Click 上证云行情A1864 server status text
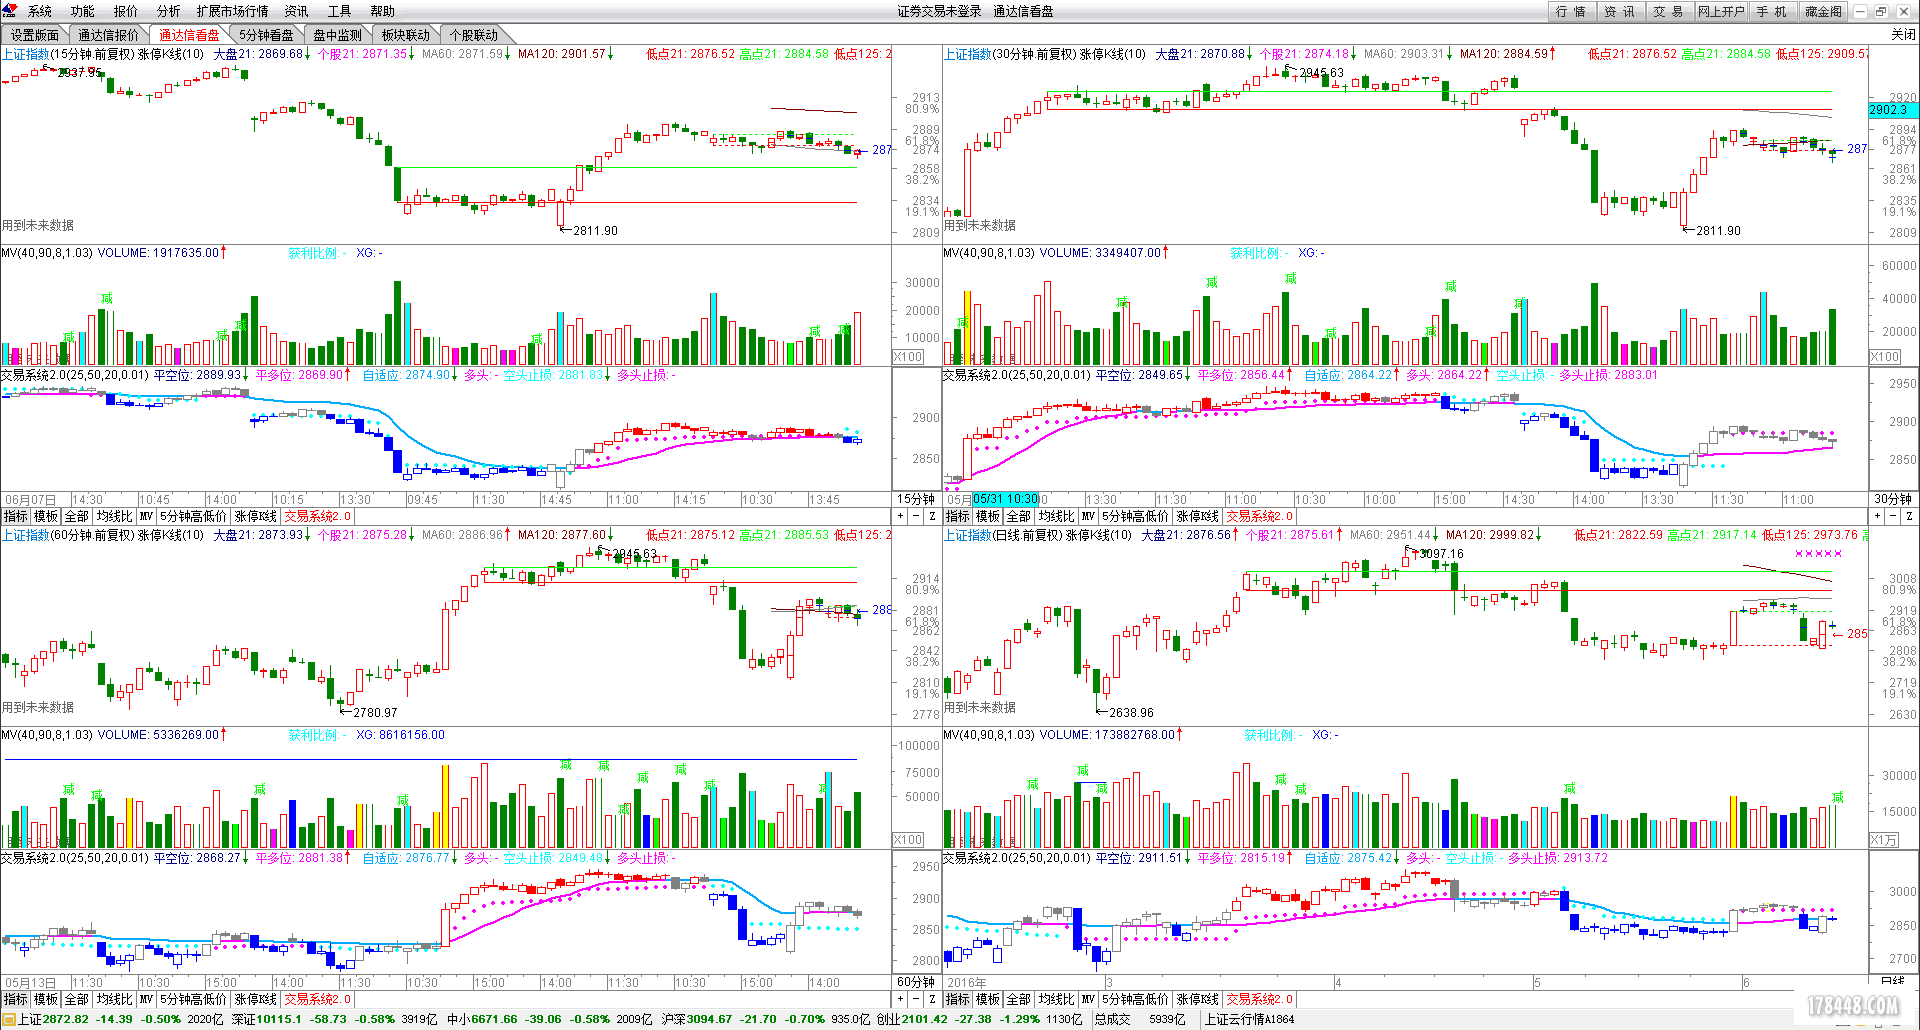 (x=1249, y=1019)
